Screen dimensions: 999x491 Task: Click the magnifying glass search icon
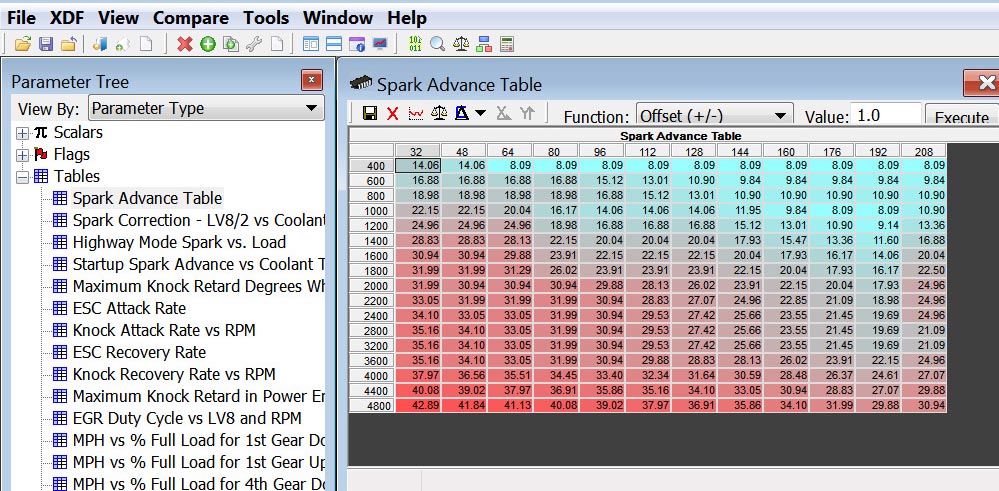click(437, 44)
